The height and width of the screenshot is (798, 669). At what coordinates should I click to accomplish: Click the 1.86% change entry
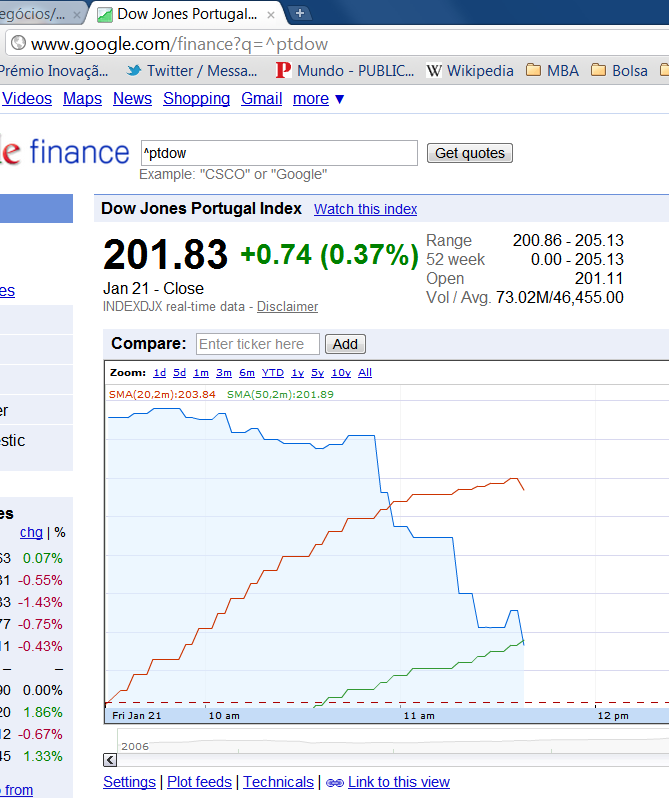click(x=43, y=712)
